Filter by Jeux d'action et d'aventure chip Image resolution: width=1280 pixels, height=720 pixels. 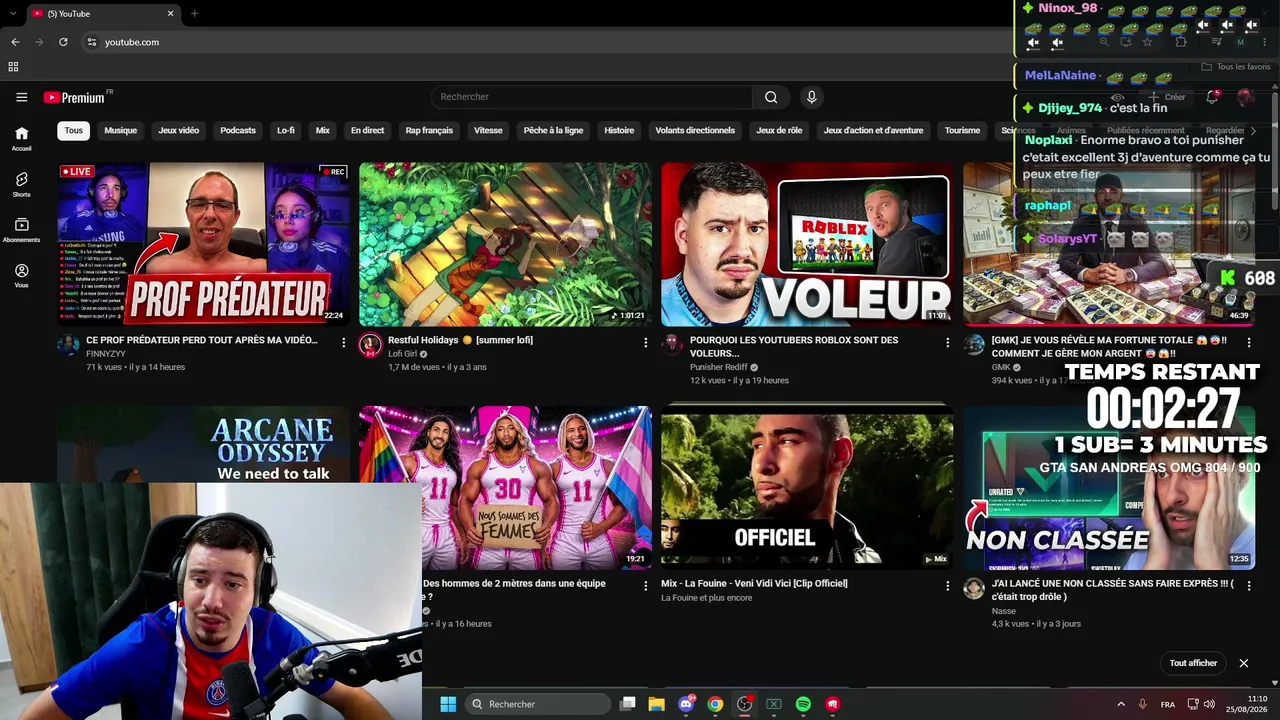pos(873,130)
